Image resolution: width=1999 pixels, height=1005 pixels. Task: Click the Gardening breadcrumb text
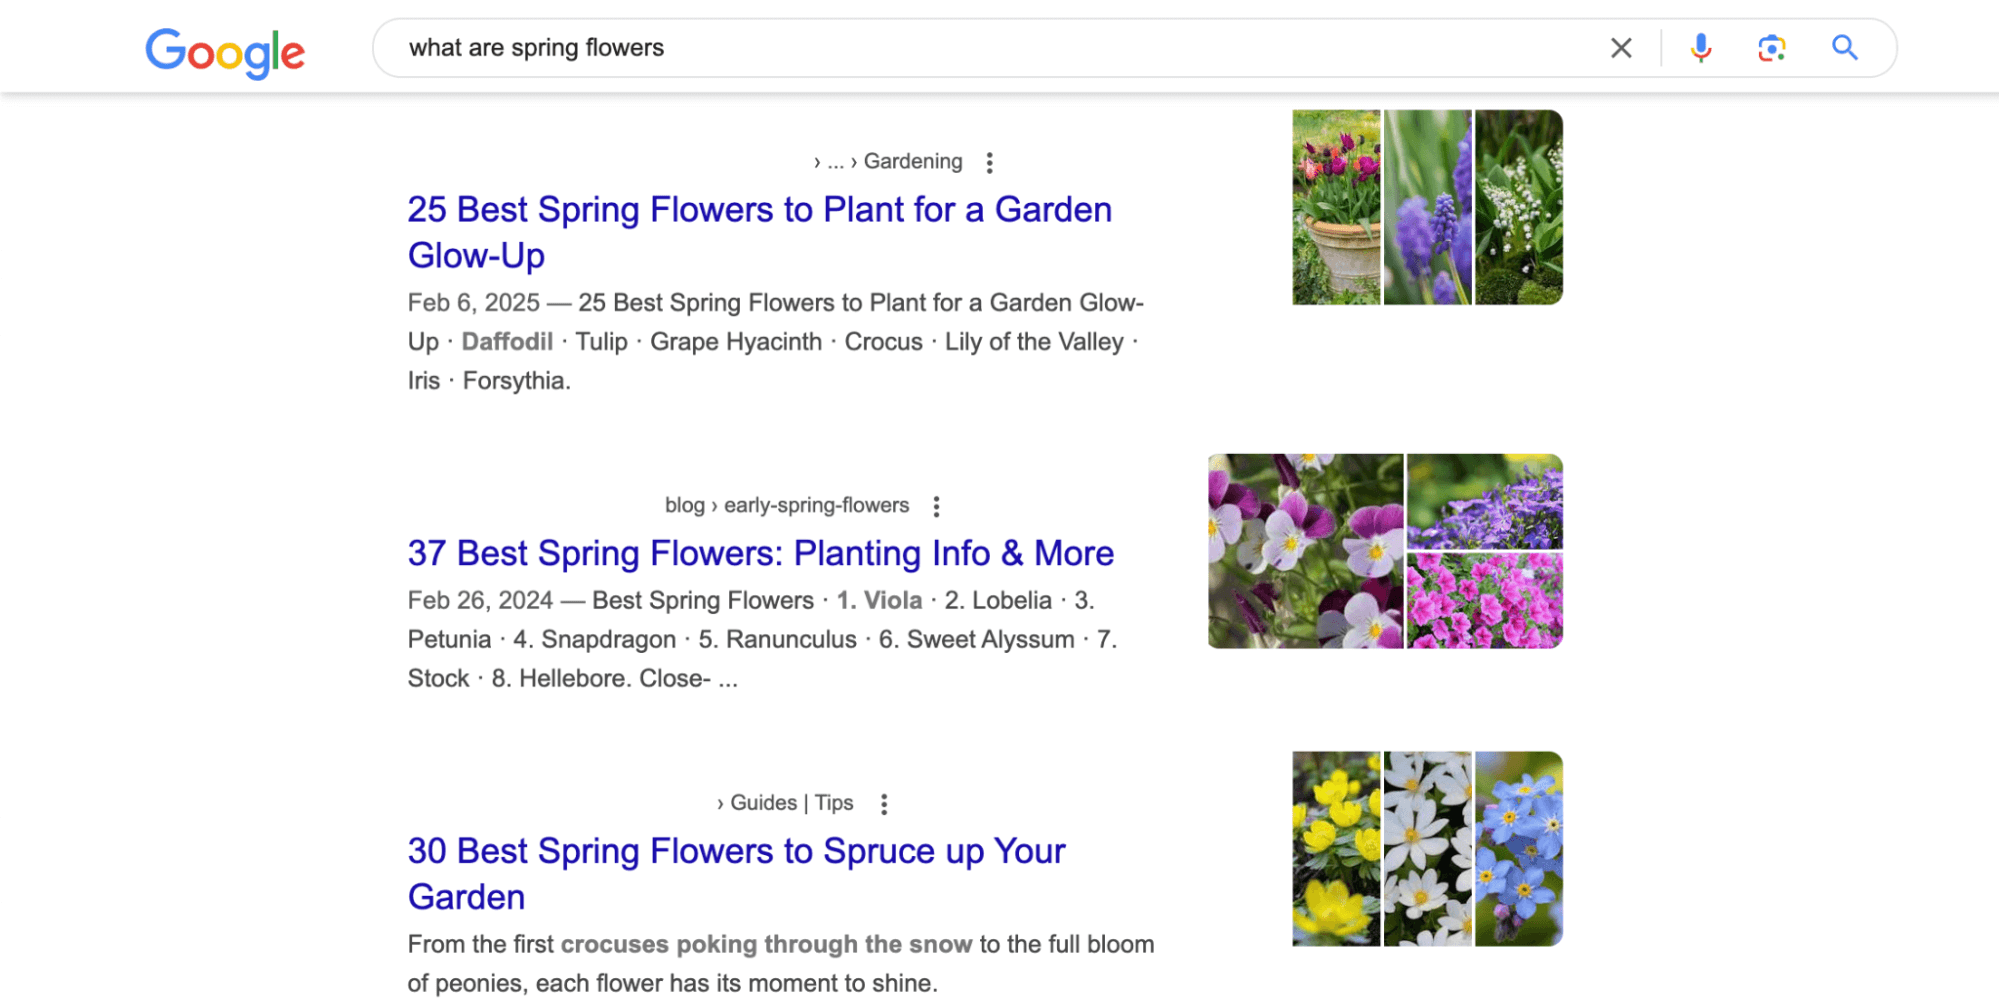[x=913, y=161]
